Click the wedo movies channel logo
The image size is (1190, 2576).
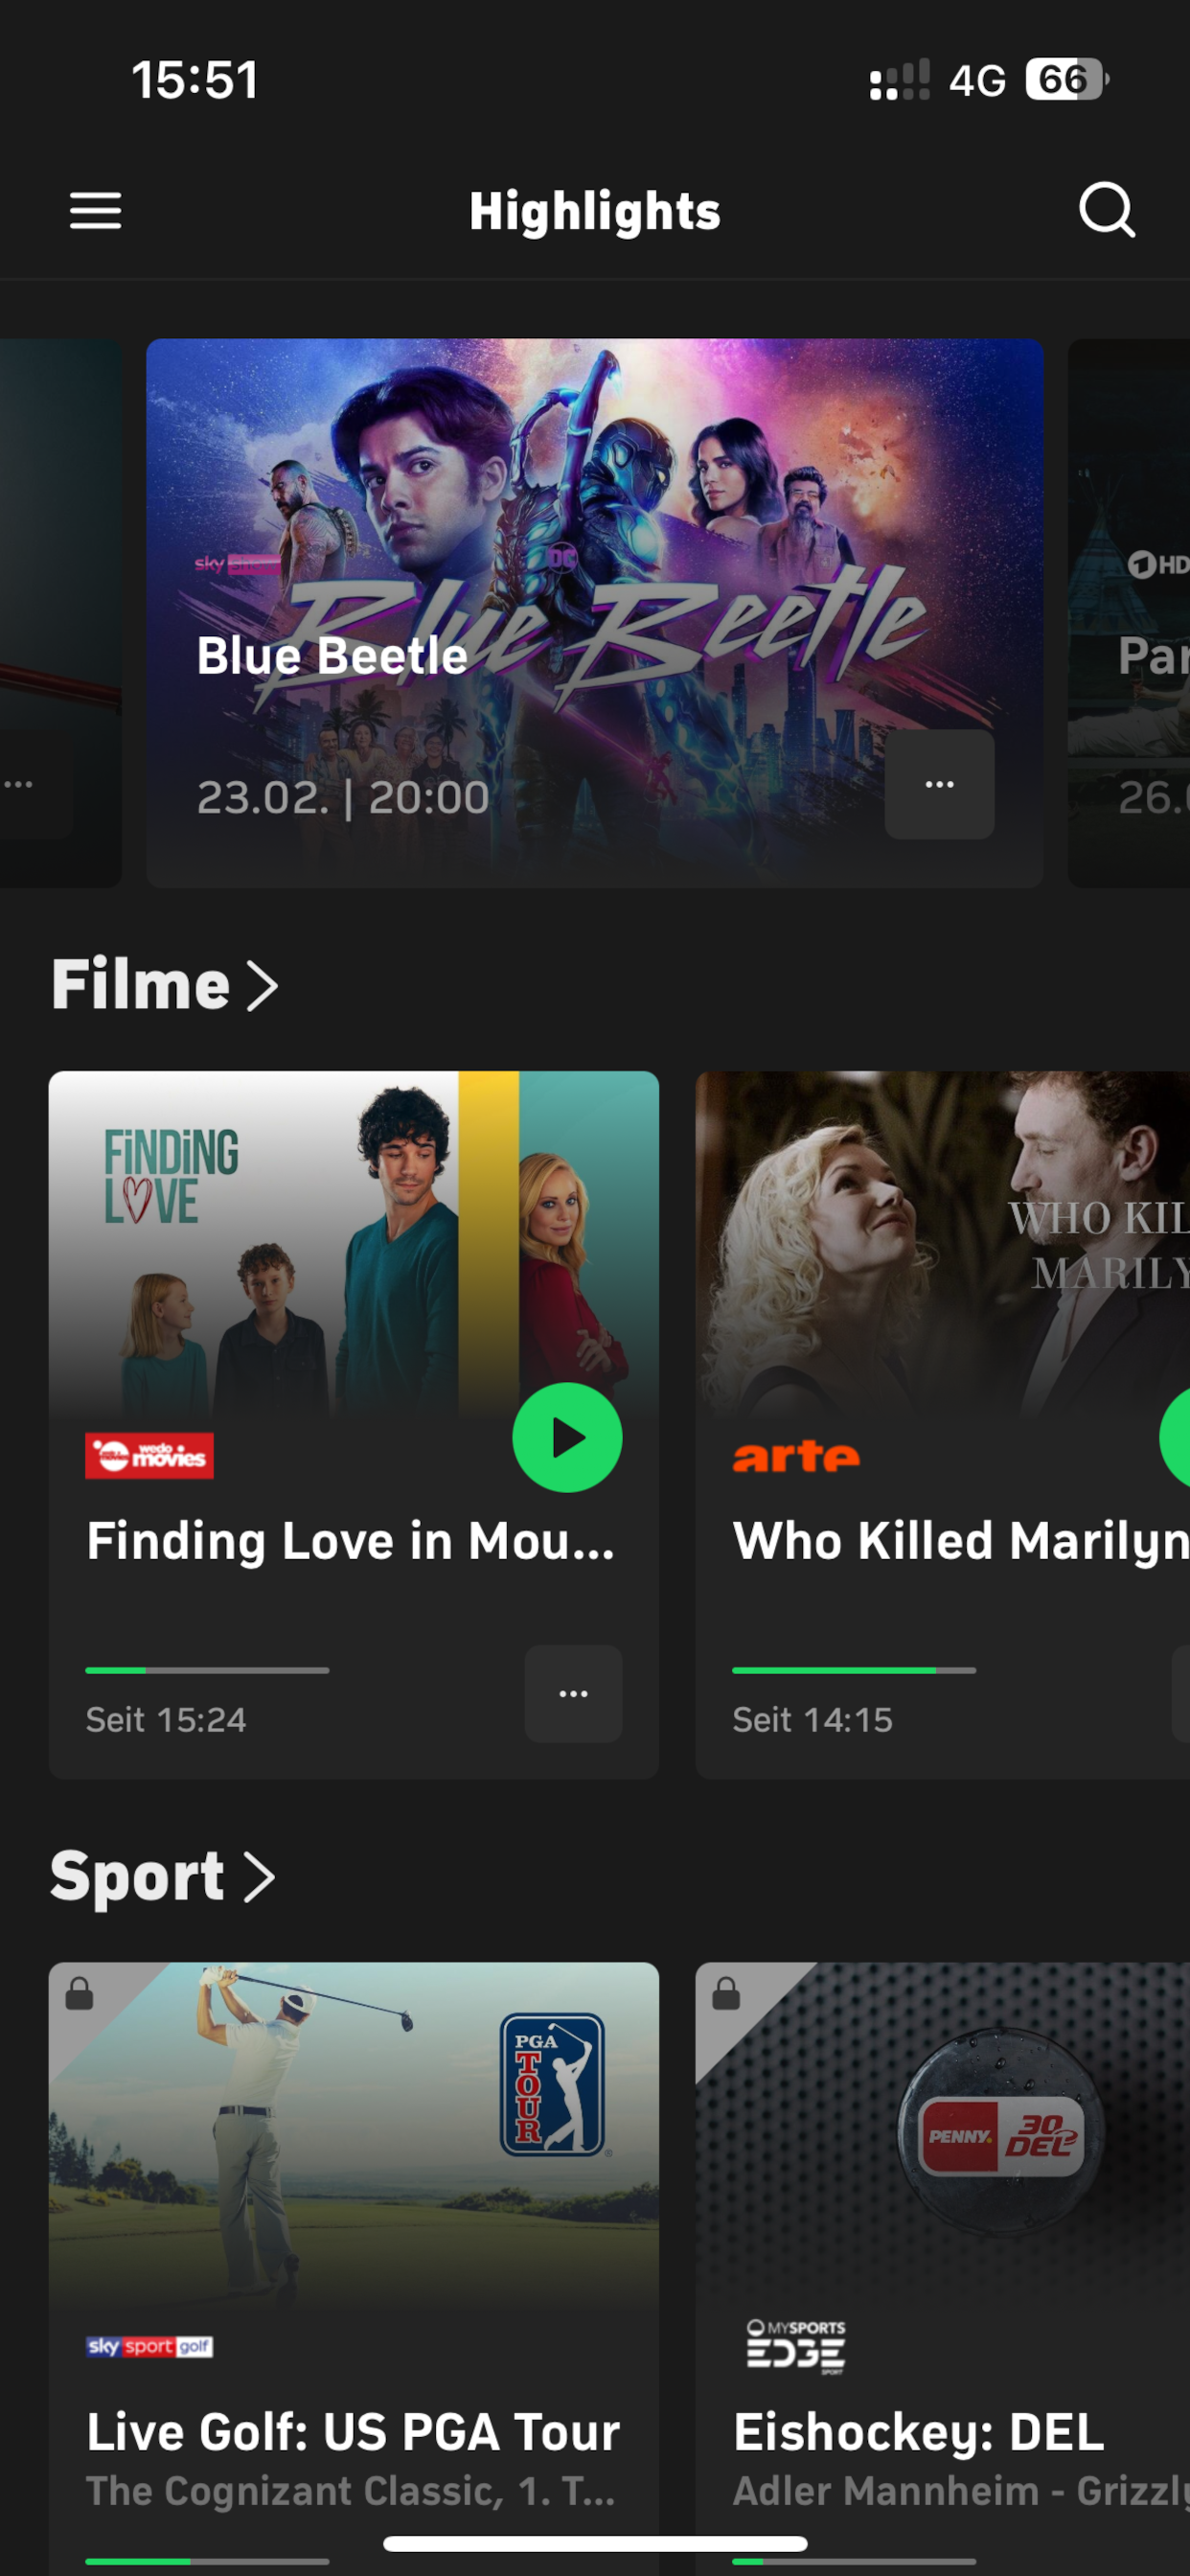click(149, 1456)
